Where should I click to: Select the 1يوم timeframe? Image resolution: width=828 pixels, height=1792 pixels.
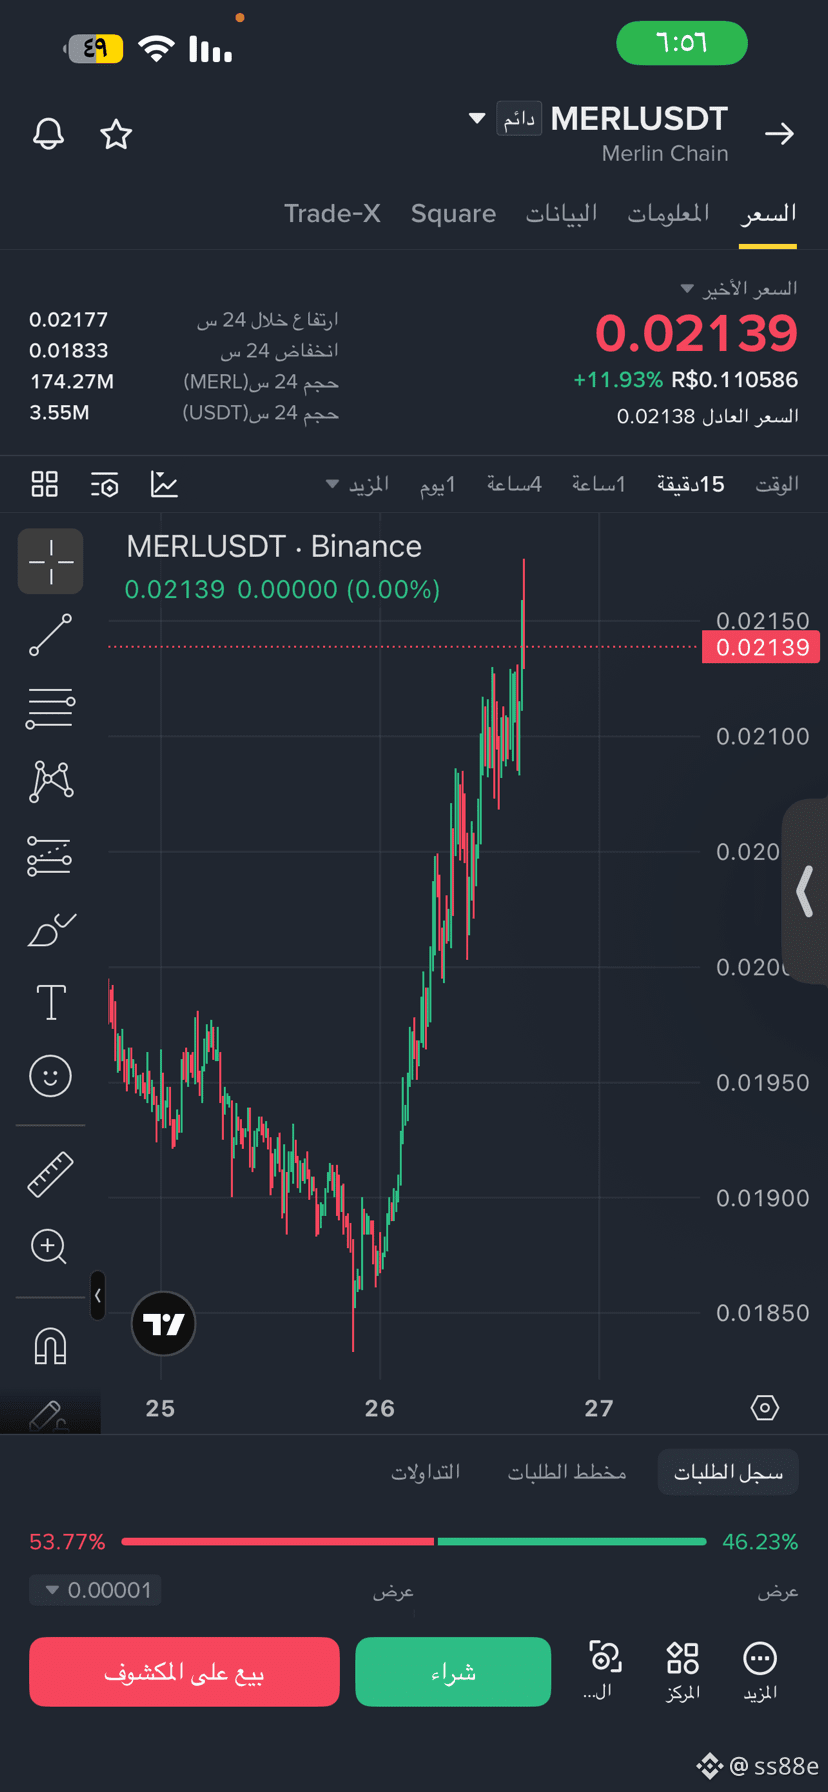click(x=437, y=485)
